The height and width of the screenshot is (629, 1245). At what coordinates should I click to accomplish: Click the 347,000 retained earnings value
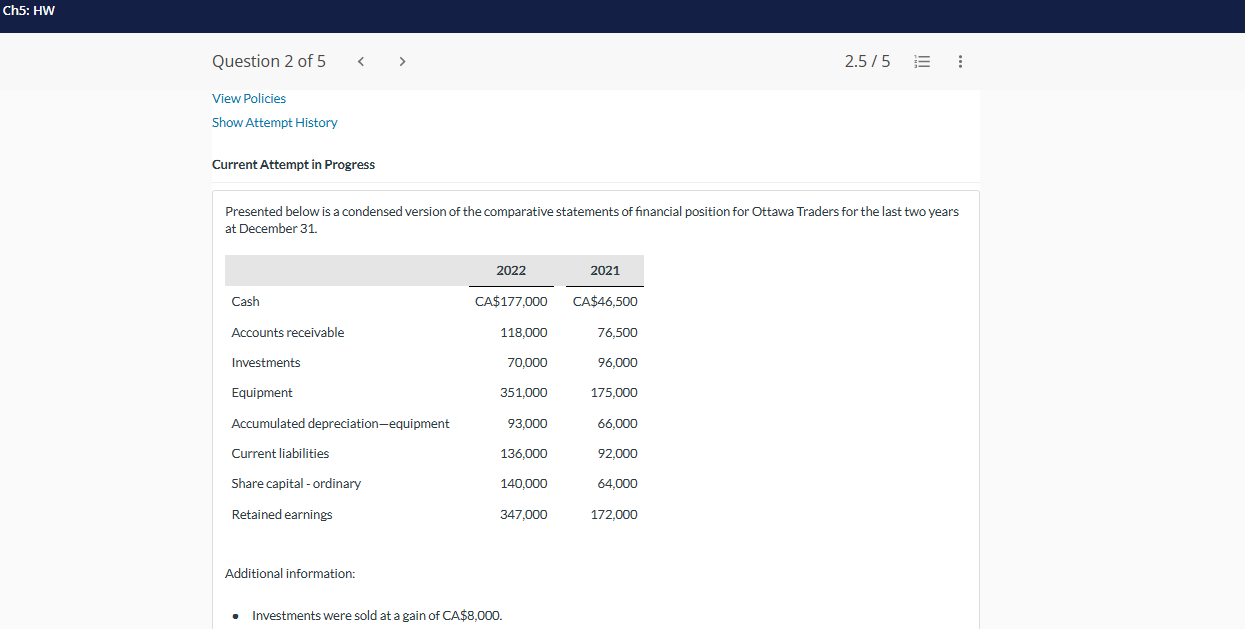[x=524, y=514]
